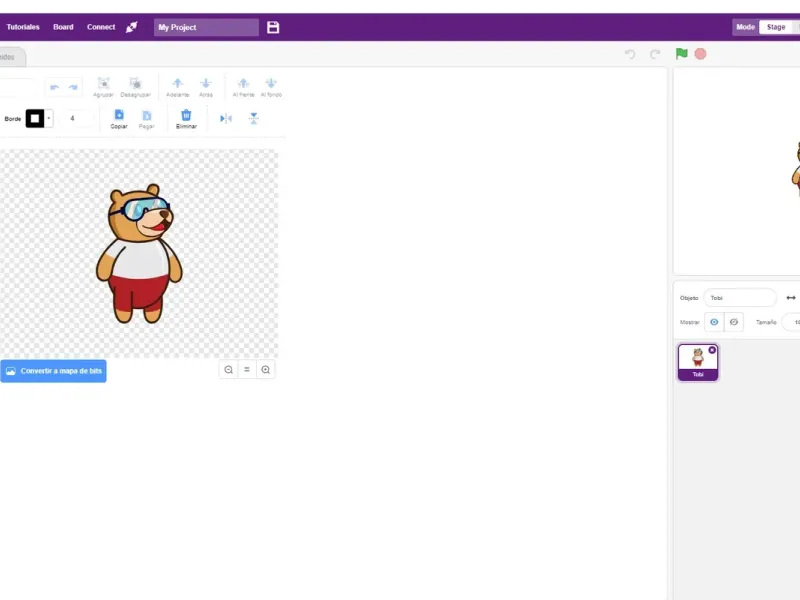Click the Pegar paste icon
This screenshot has height=600, width=800.
pos(146,119)
